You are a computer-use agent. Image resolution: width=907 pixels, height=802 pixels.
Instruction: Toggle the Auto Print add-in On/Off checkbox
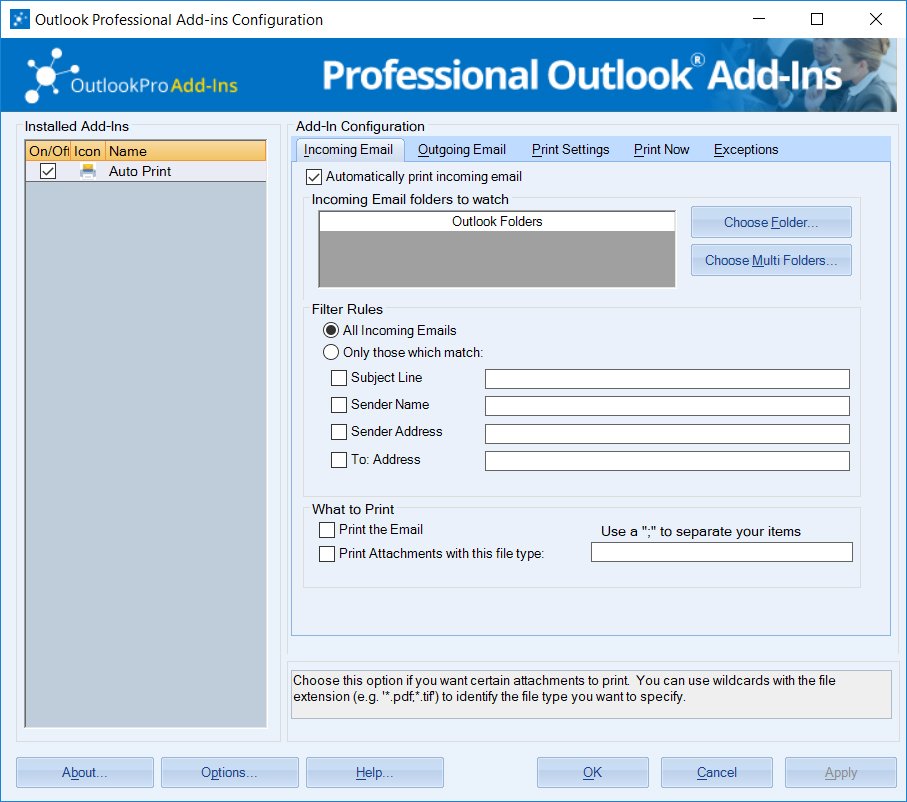coord(47,171)
